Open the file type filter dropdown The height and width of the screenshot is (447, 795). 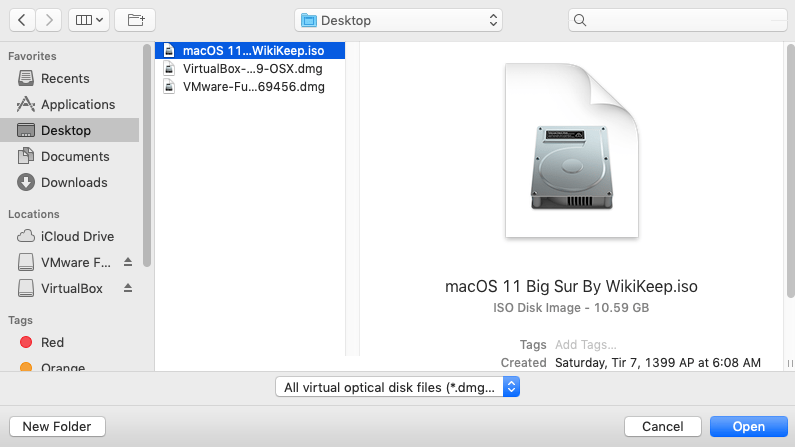click(x=398, y=387)
